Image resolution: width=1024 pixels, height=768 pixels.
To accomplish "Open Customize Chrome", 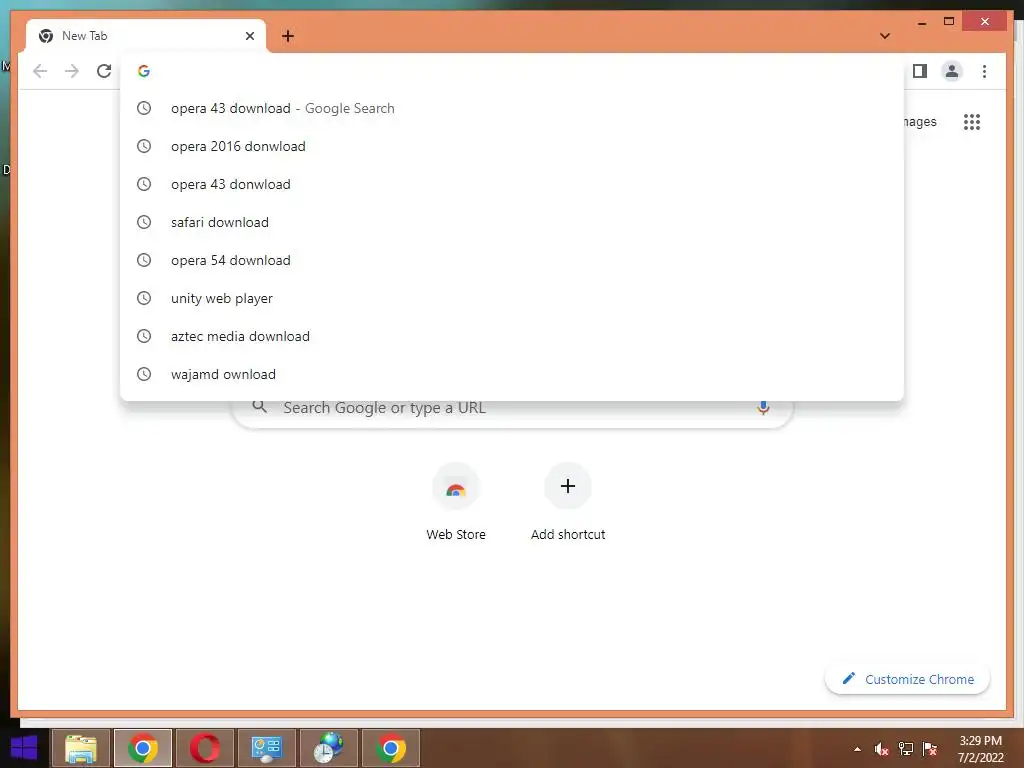I will 908,679.
